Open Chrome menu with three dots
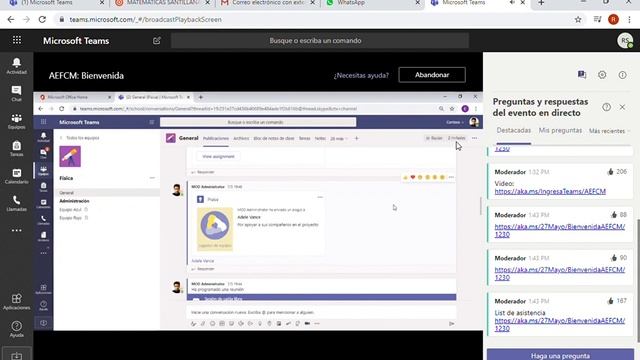 [629, 20]
